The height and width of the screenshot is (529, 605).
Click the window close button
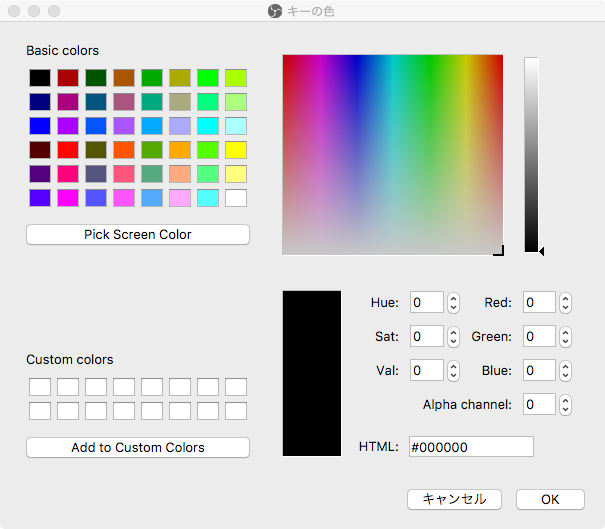click(x=14, y=11)
